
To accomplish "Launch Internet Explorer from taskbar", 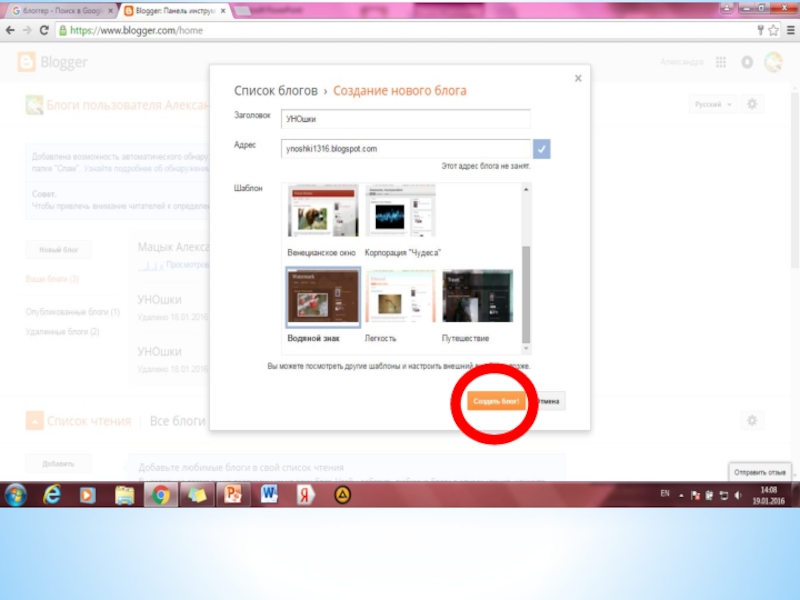I will (x=52, y=495).
